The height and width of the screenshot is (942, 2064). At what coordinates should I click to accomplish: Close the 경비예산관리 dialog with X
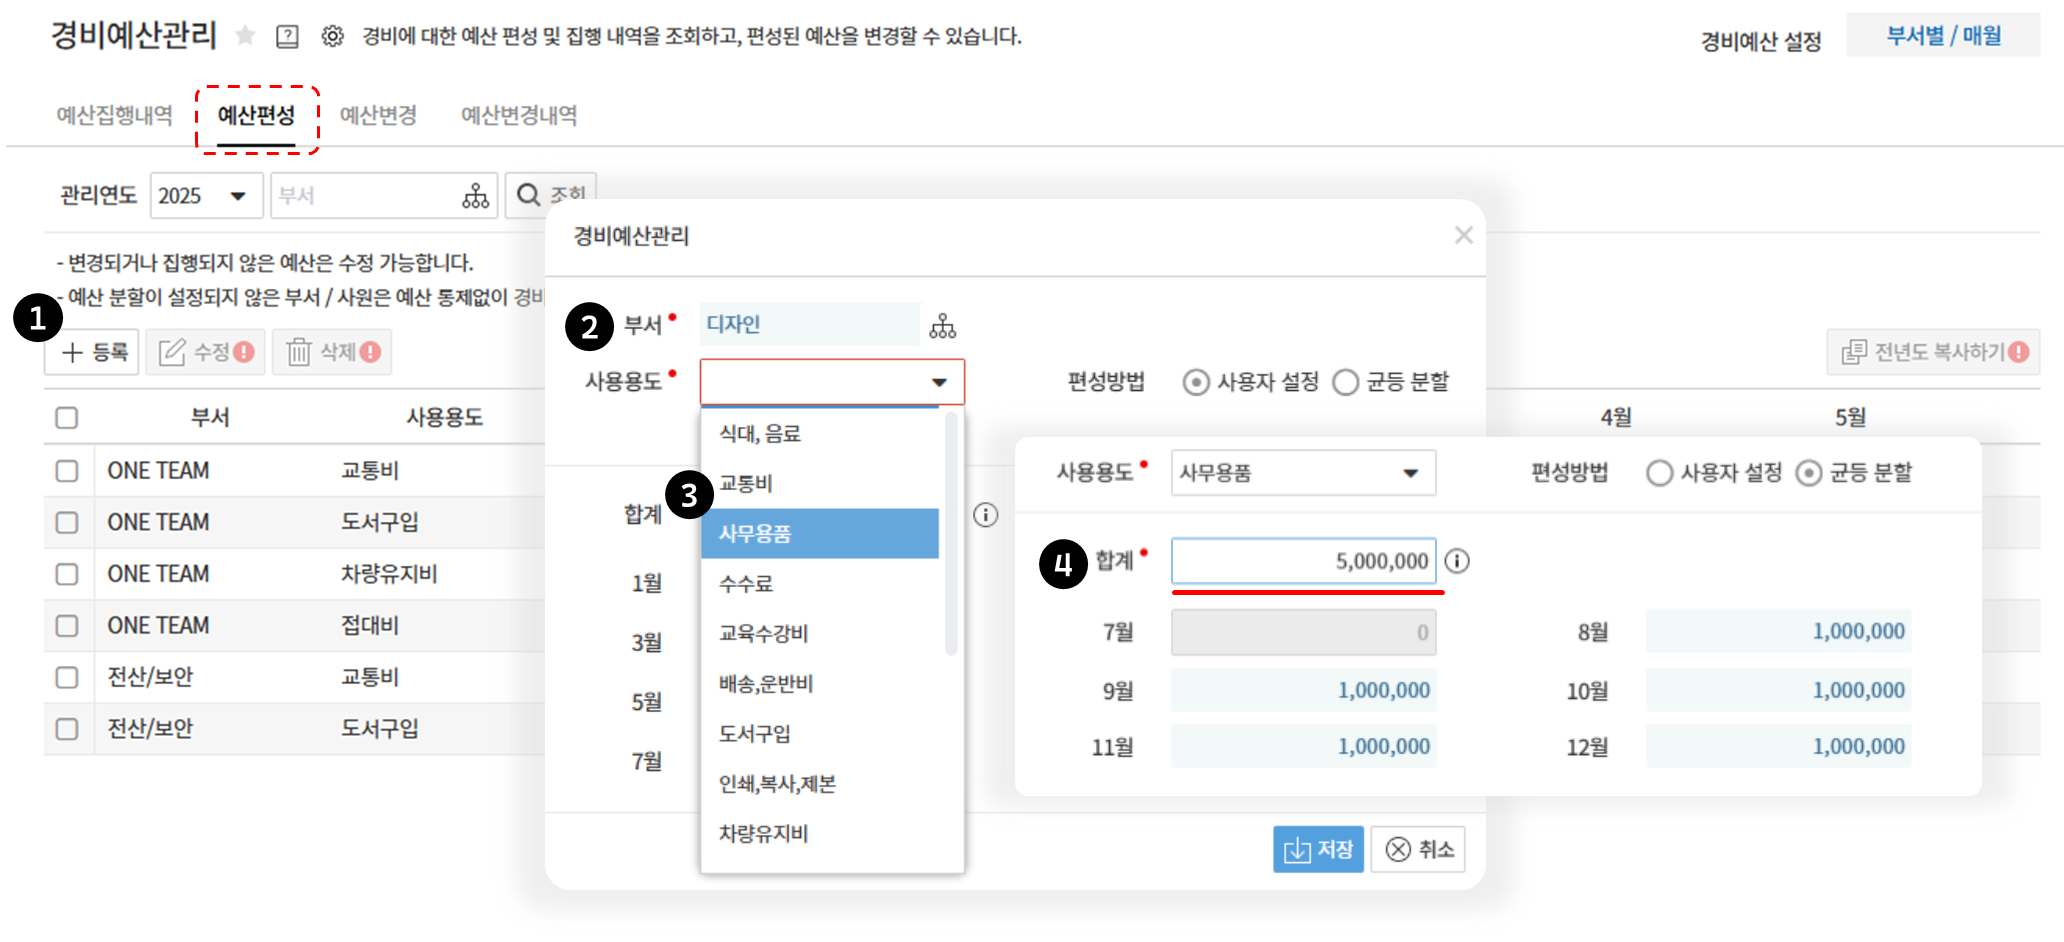click(1463, 235)
